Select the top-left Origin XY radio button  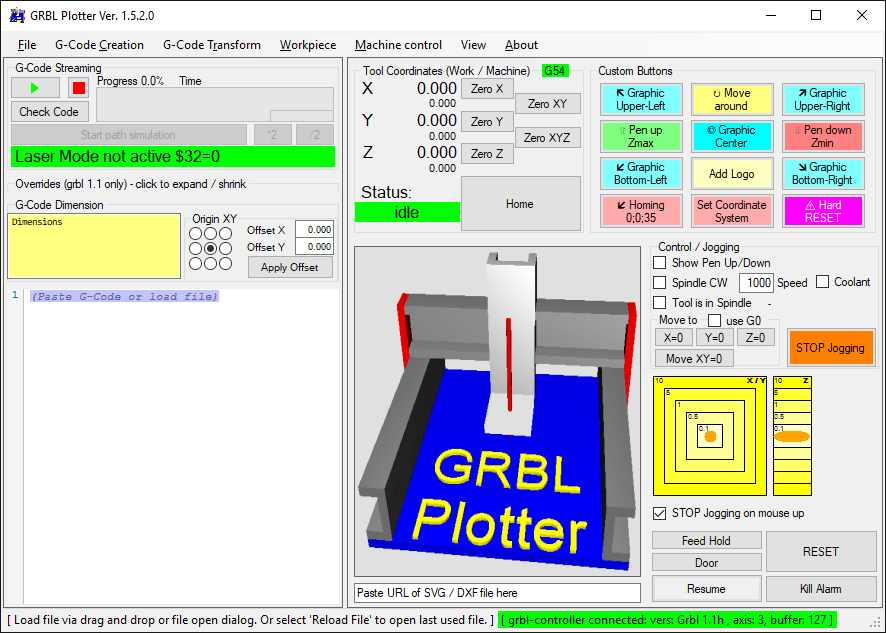point(194,233)
